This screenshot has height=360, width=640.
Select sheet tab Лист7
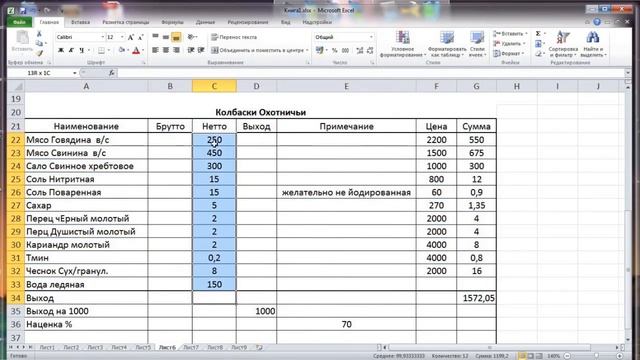click(x=191, y=347)
